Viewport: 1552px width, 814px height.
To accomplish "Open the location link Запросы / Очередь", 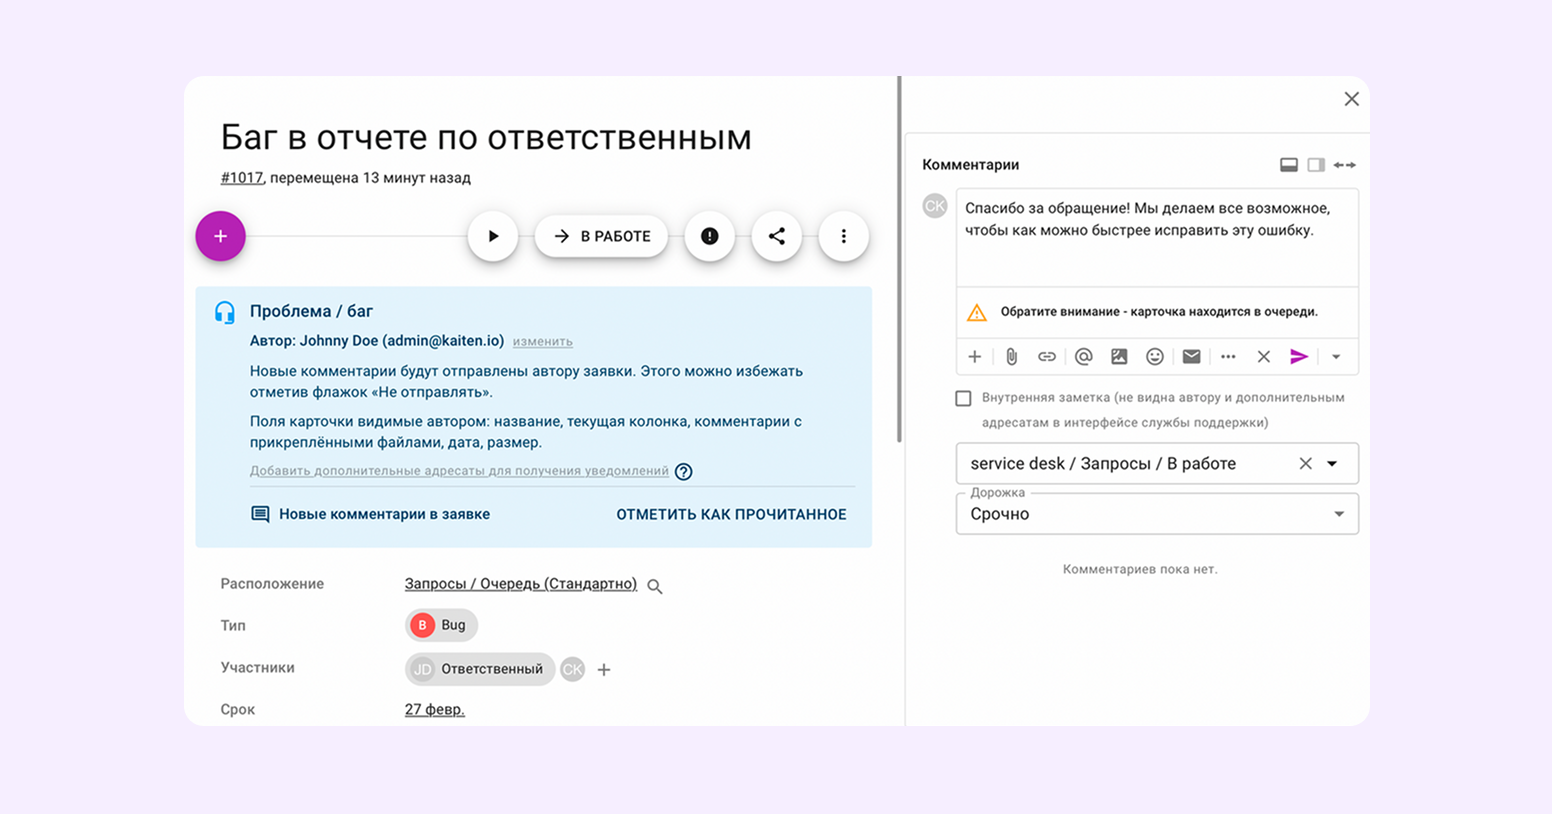I will [x=521, y=584].
